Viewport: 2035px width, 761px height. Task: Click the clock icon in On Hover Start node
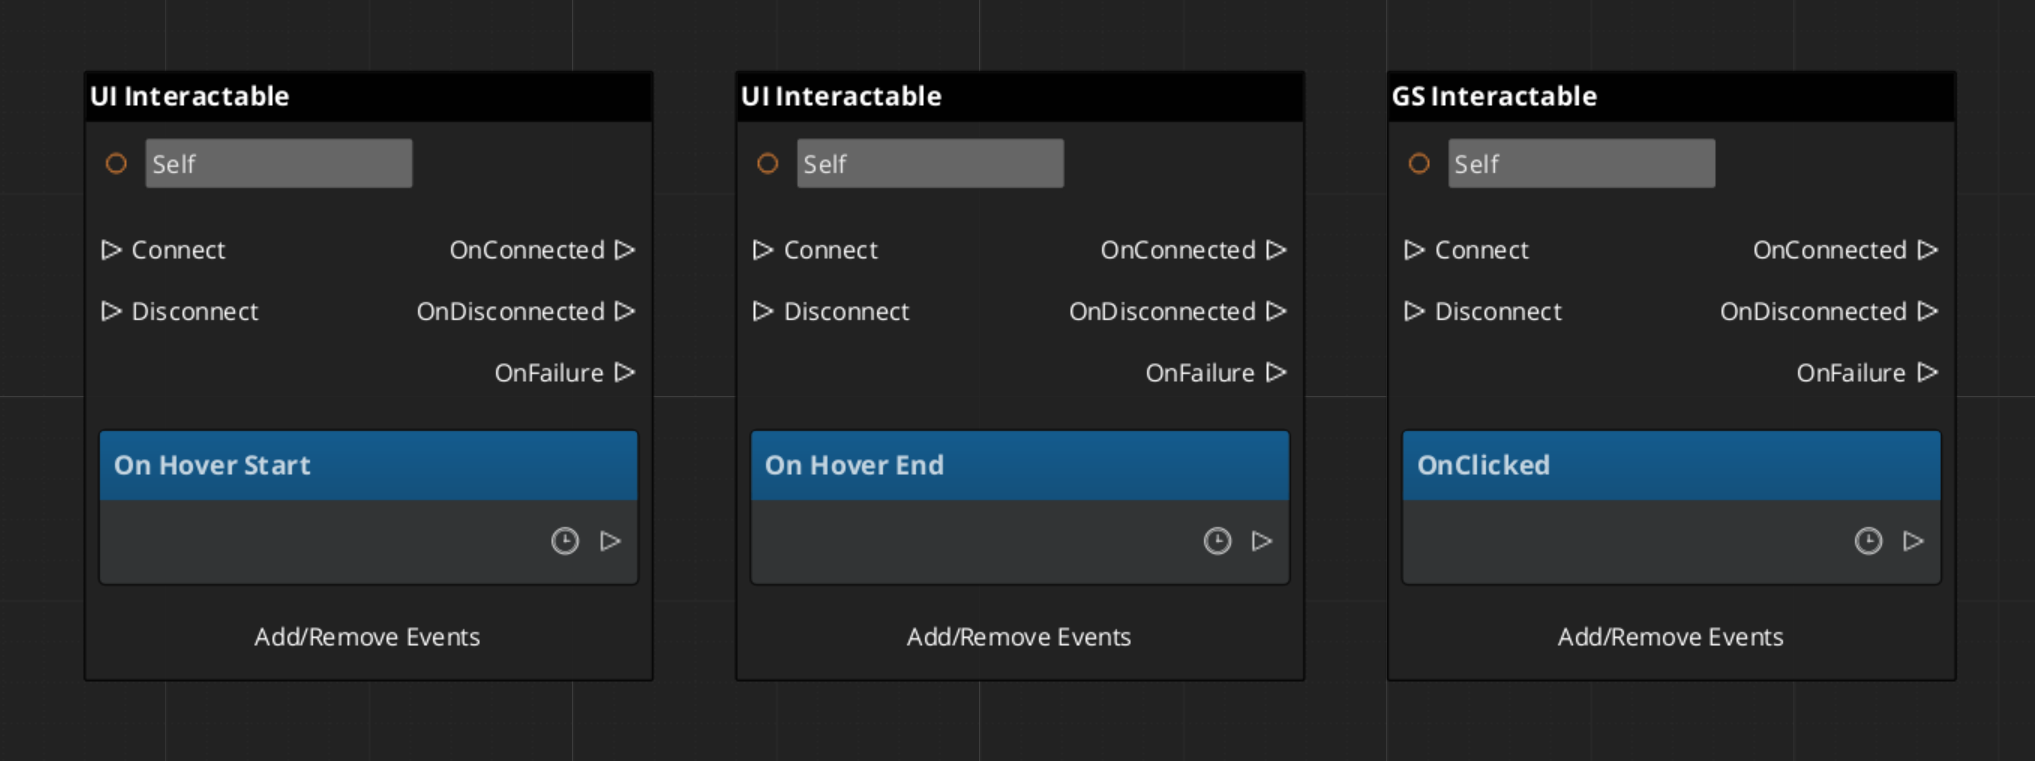point(564,541)
